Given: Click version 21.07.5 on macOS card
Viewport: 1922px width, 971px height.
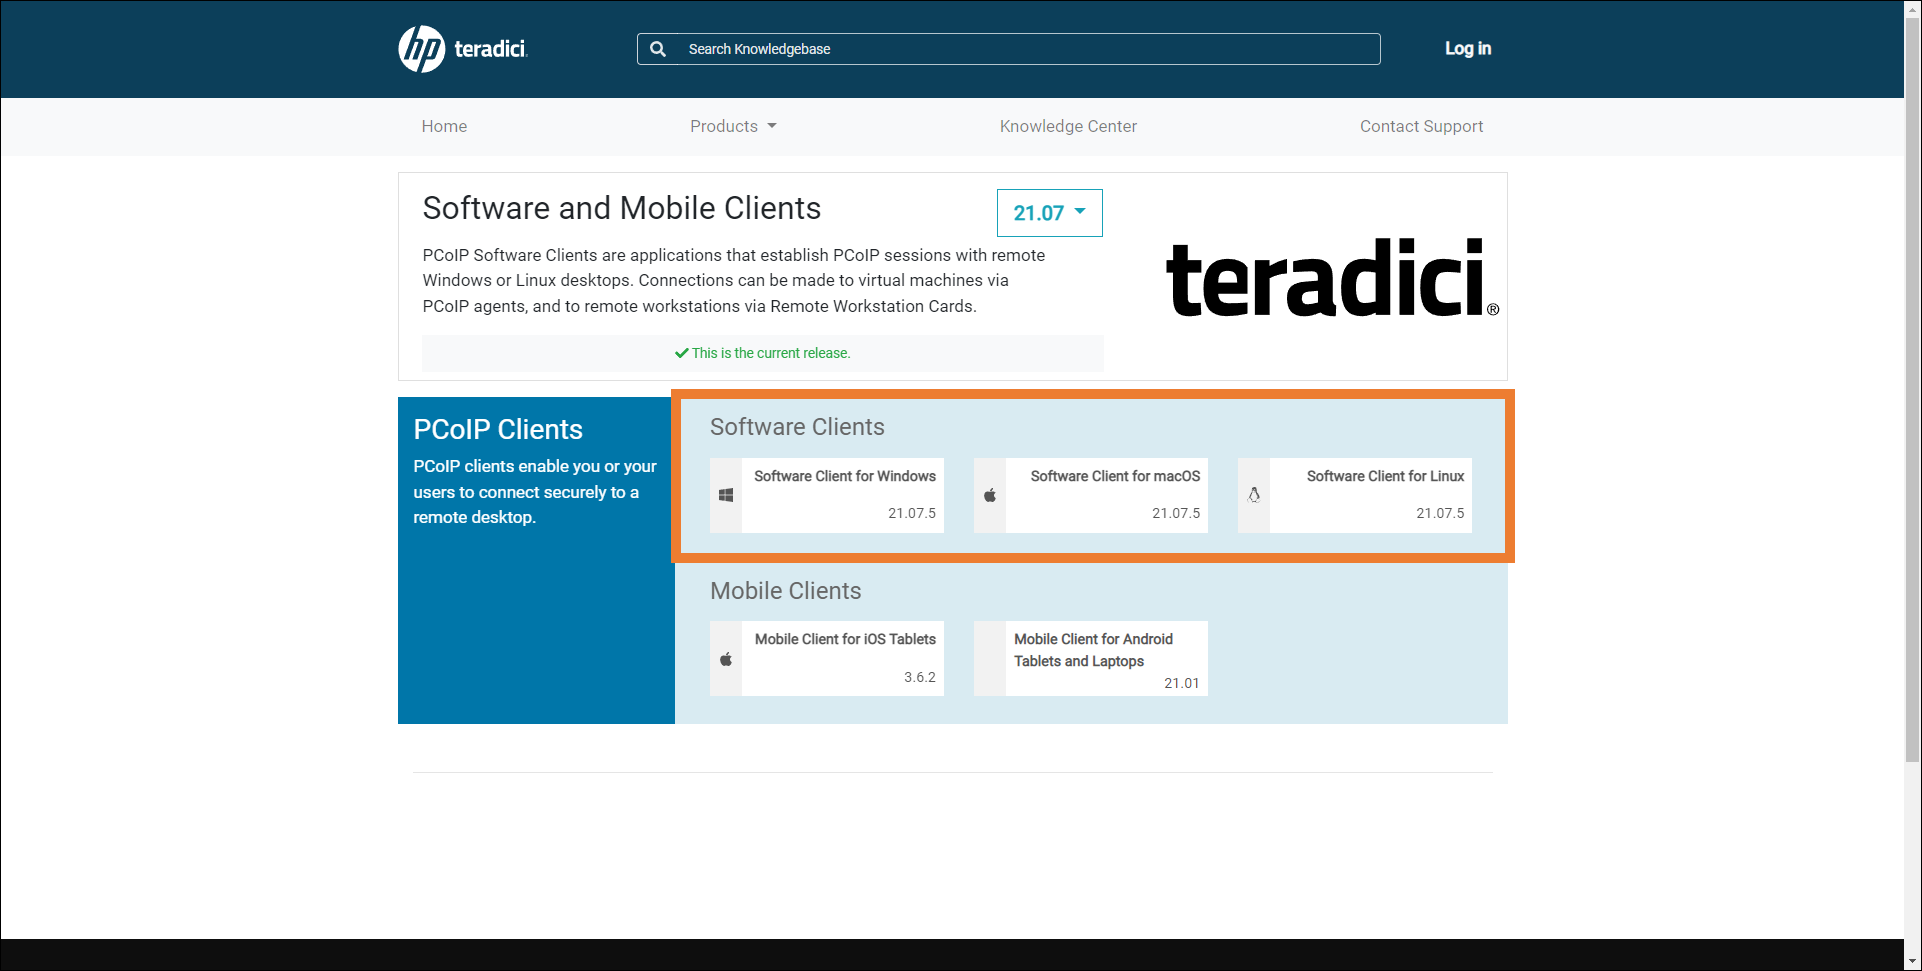Looking at the screenshot, I should coord(1176,513).
